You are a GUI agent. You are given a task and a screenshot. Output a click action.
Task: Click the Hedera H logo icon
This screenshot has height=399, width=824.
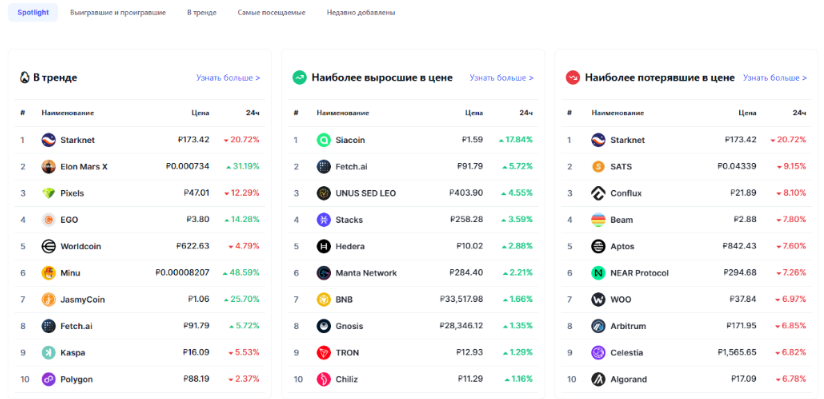pyautogui.click(x=323, y=246)
